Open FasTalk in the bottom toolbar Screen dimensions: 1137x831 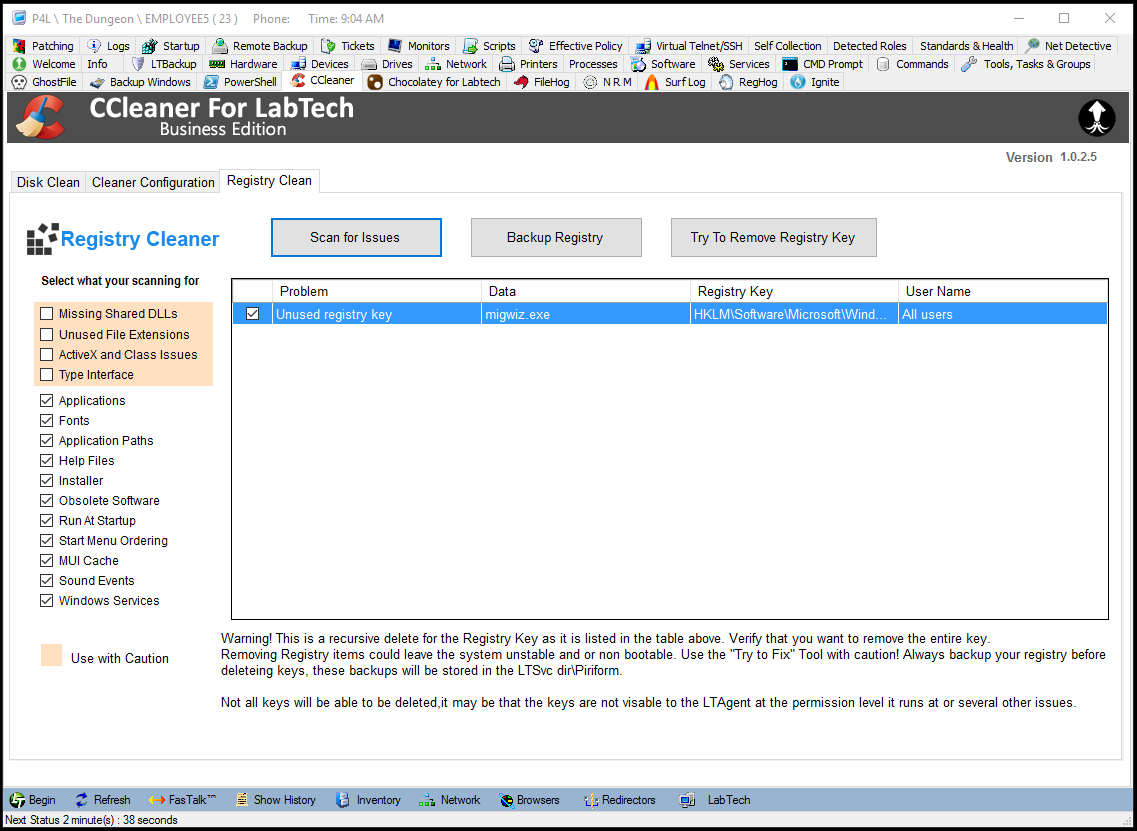(182, 800)
